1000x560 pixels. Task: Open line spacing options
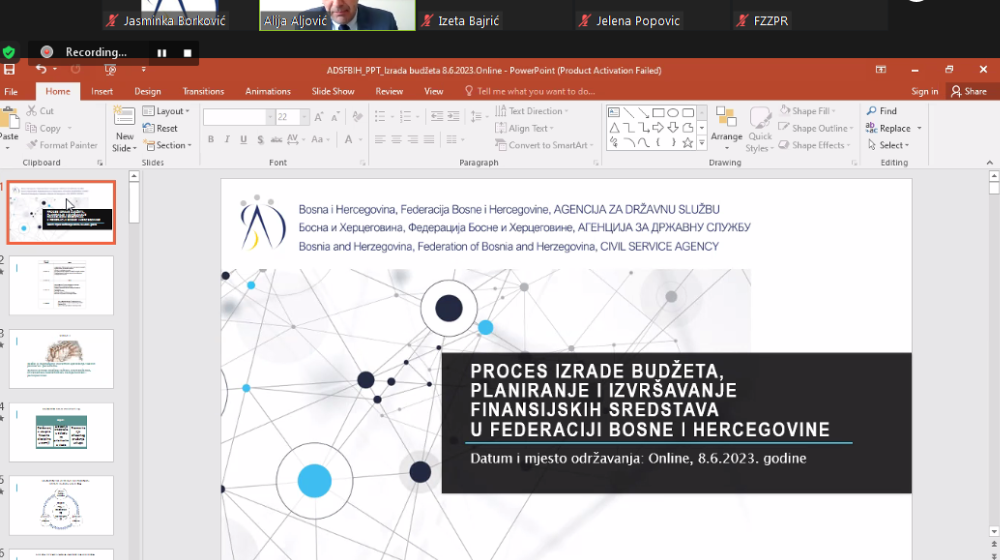pyautogui.click(x=477, y=116)
